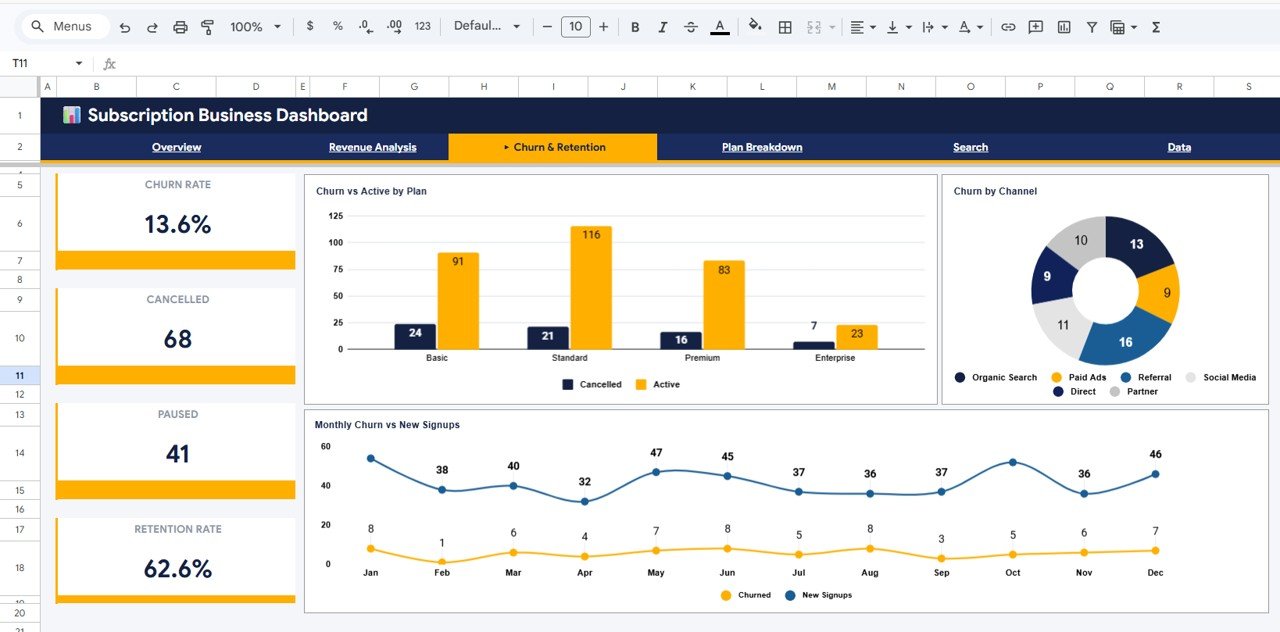Select the Paint format tool
The width and height of the screenshot is (1280, 632).
pos(207,27)
